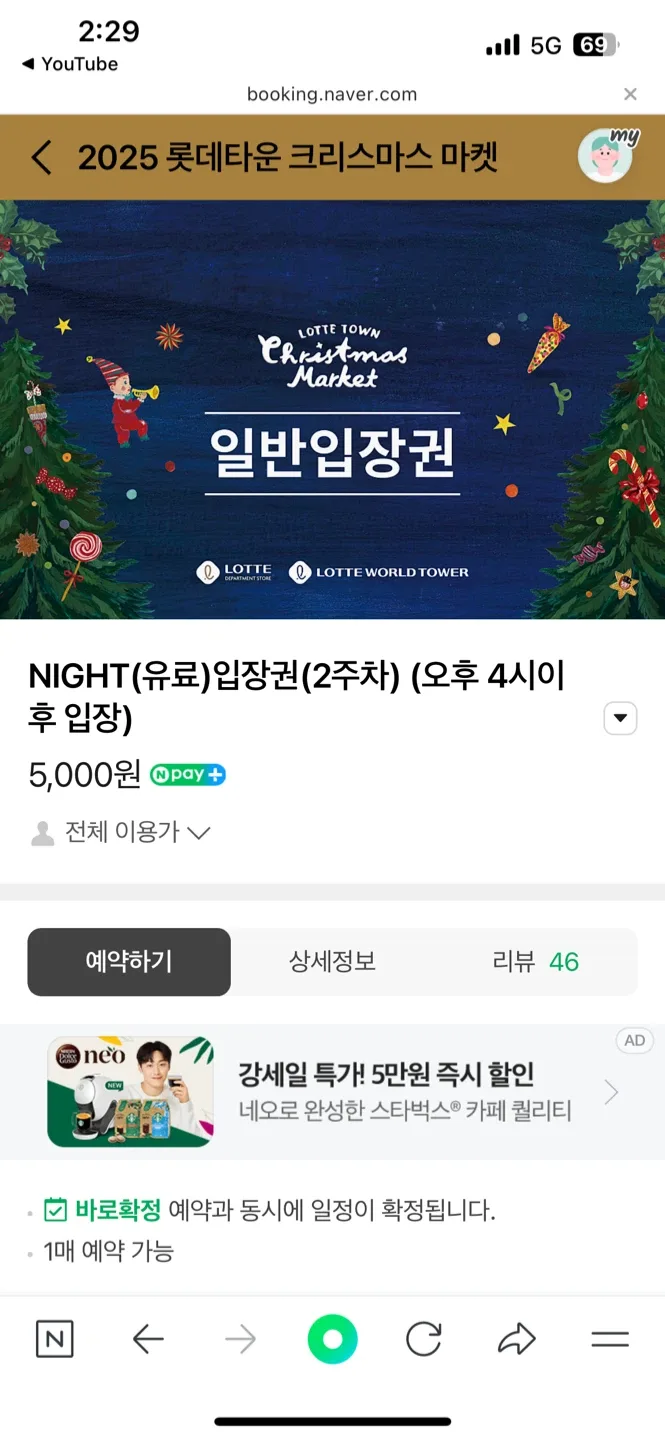Expand the 전체 이용가 age rating chevron
Viewport: 665px width, 1440px height.
click(199, 832)
